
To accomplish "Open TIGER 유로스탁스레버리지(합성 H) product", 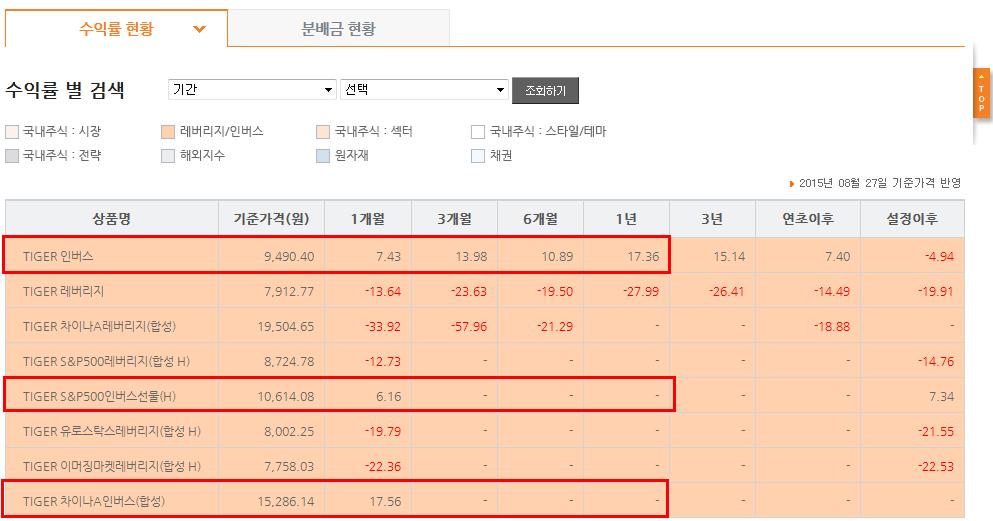I will tap(112, 431).
